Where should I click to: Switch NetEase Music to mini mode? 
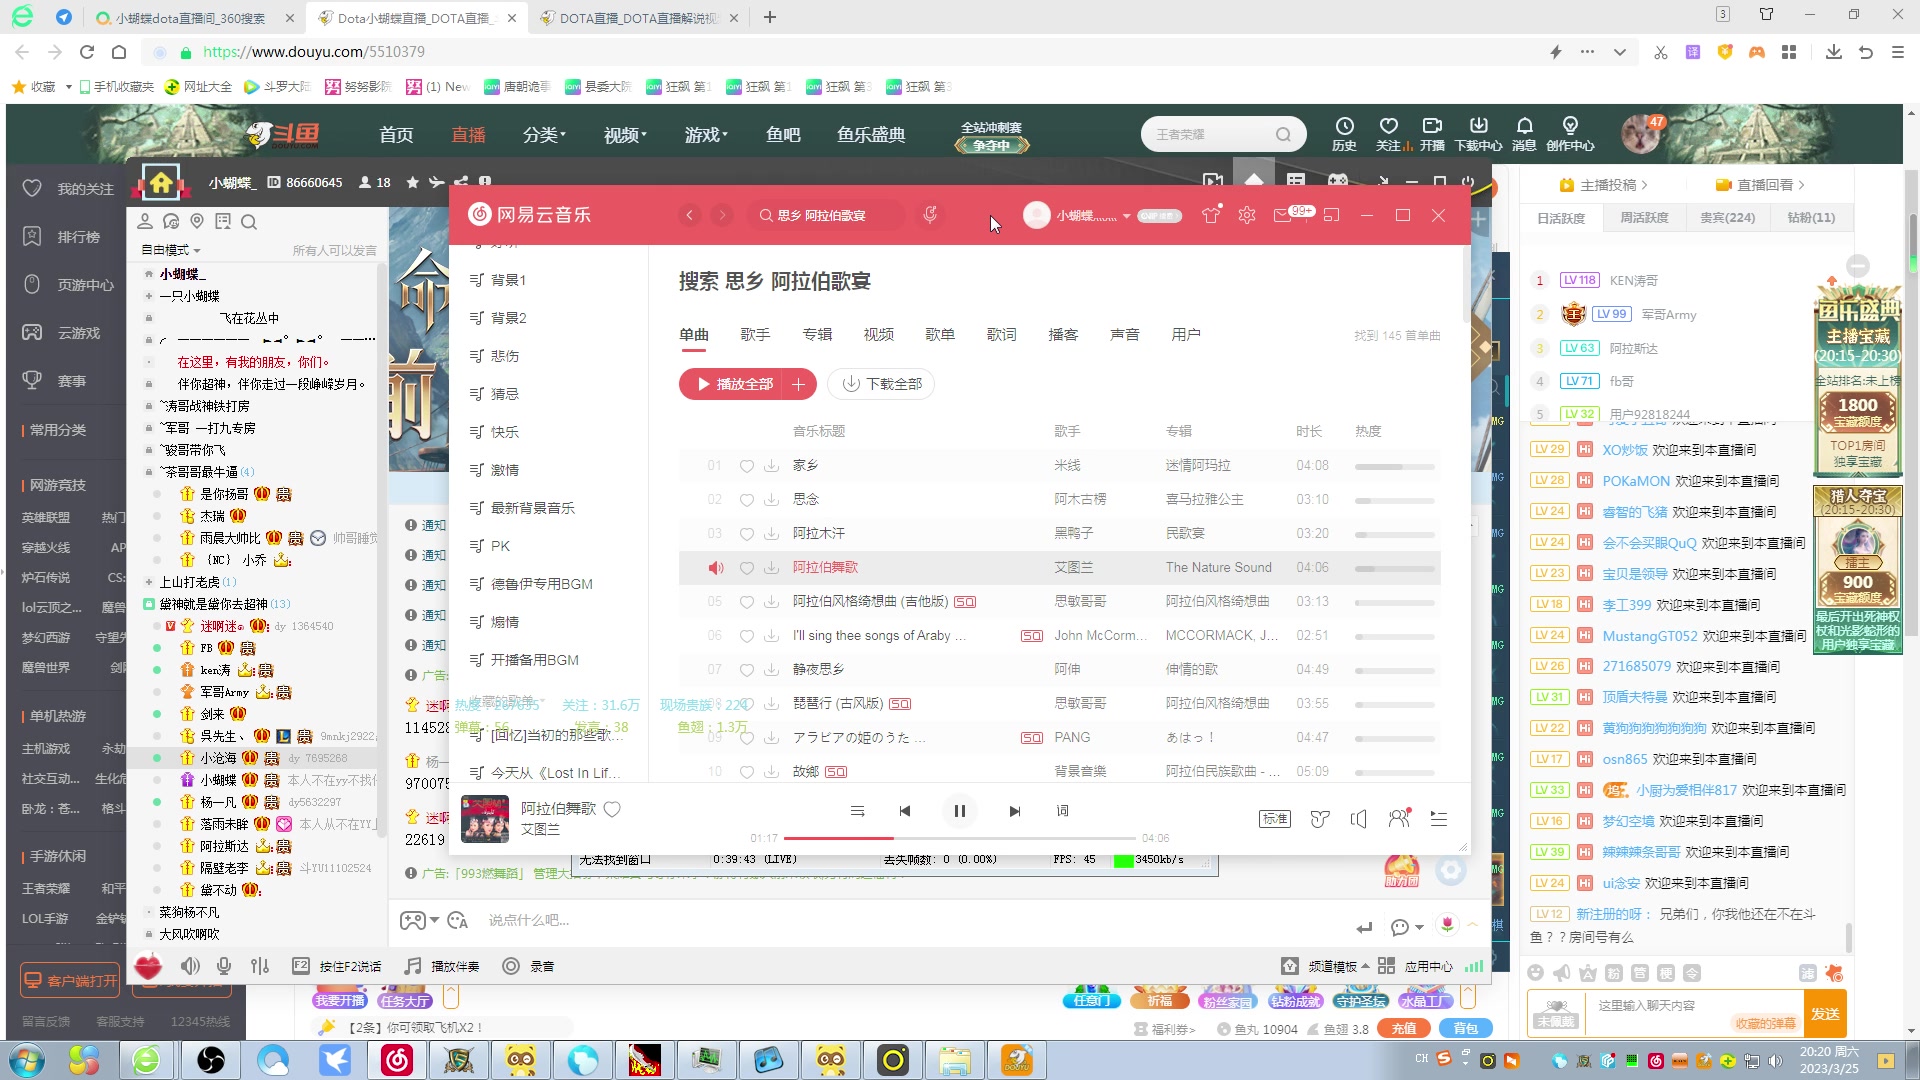(1331, 215)
